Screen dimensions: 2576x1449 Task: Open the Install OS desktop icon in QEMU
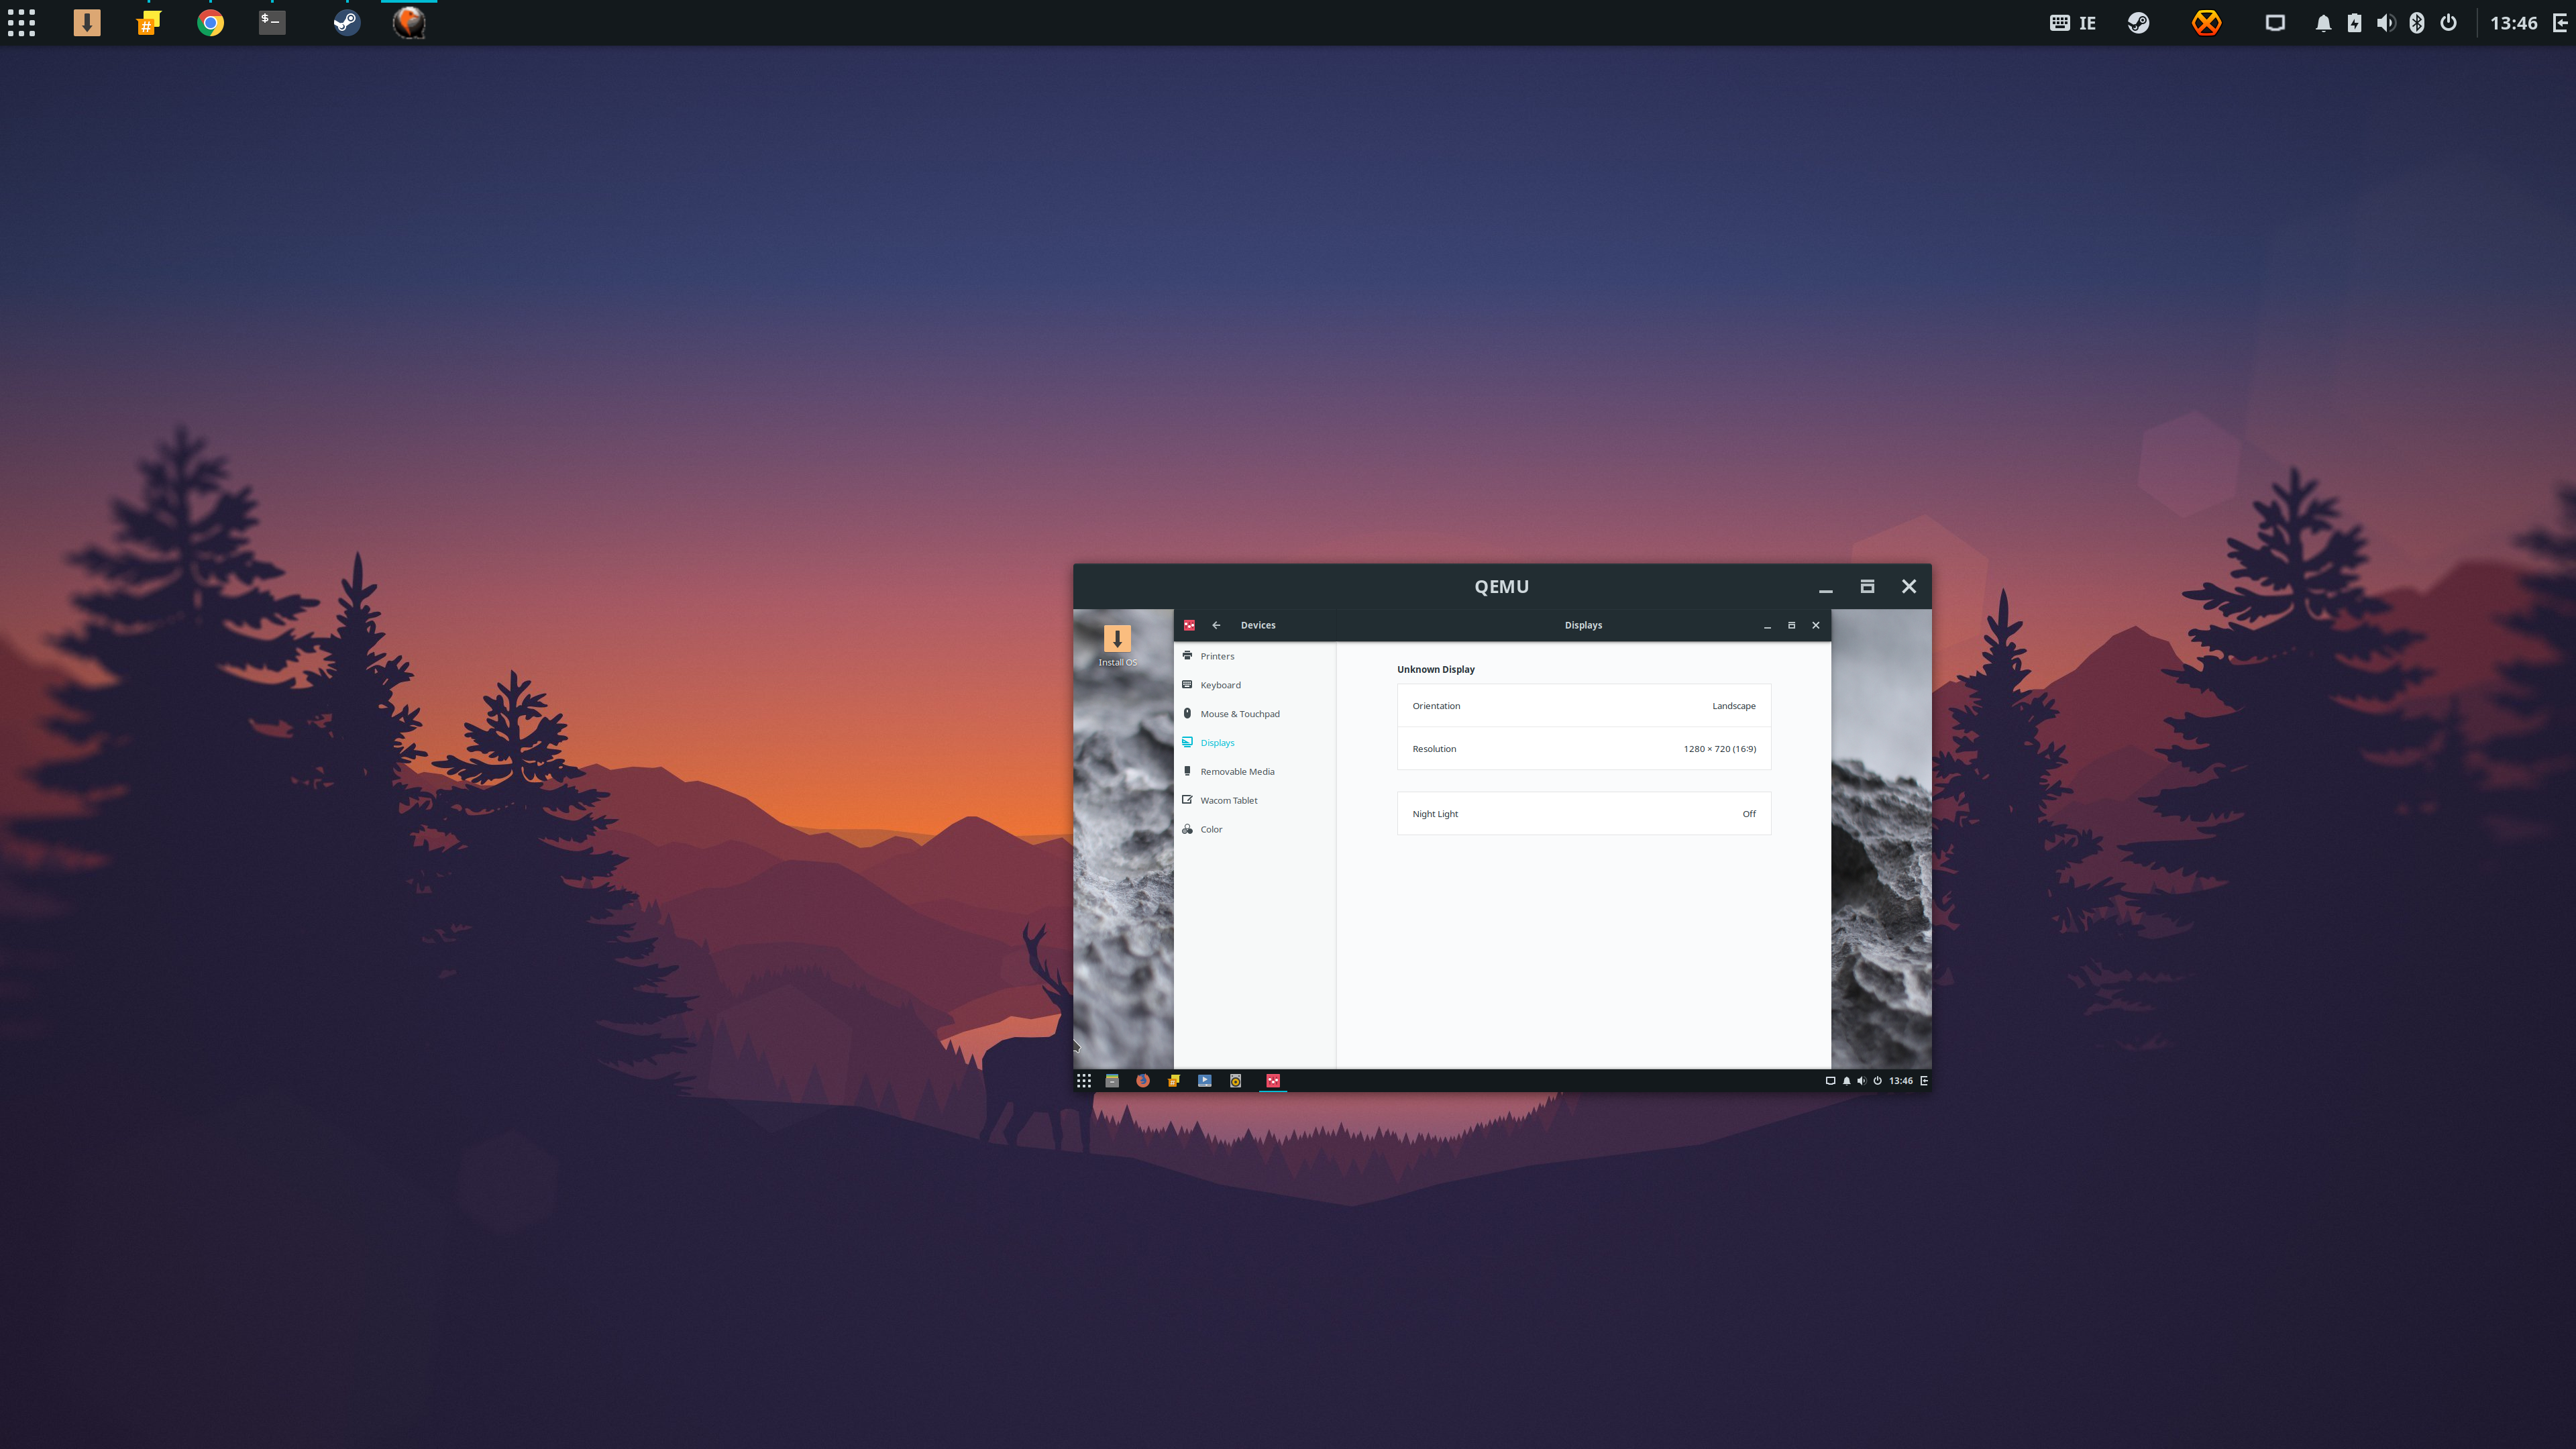pos(1117,645)
